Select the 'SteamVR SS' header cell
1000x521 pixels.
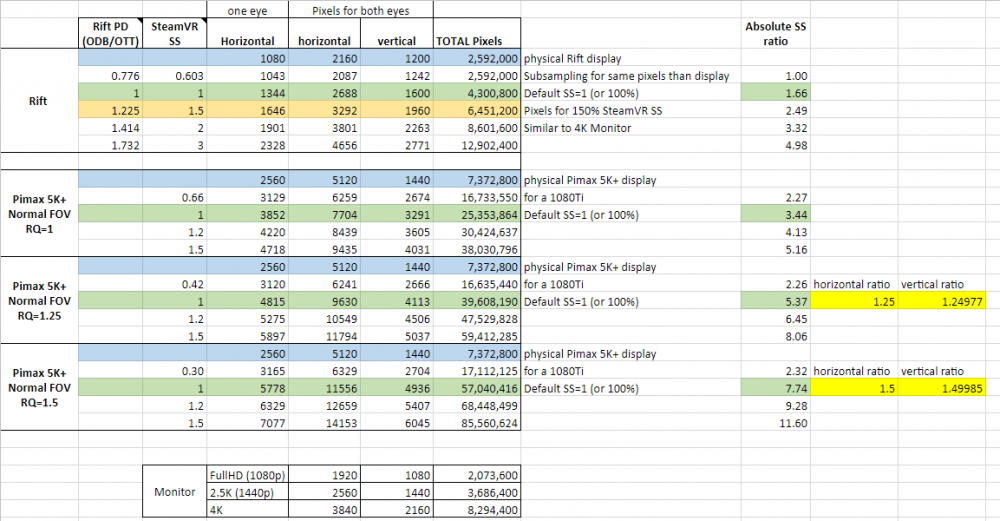(x=175, y=33)
